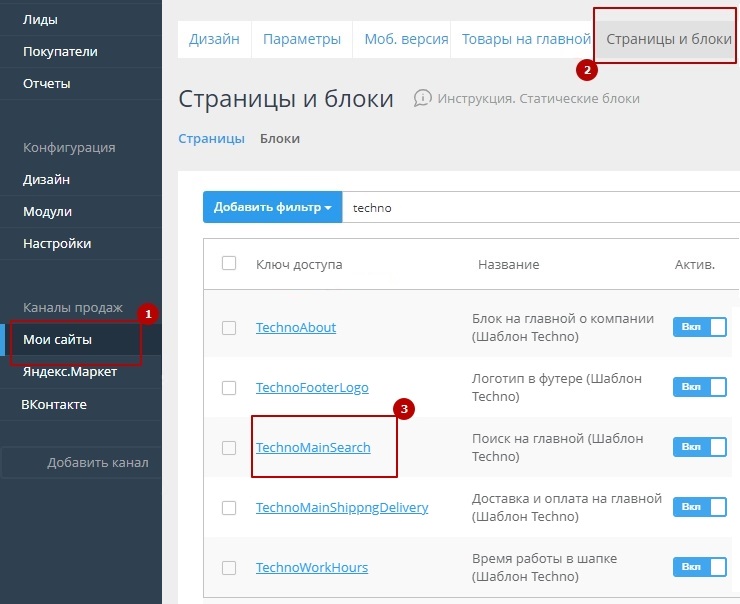
Task: Click the info icon beside Инструкция
Action: (x=422, y=98)
